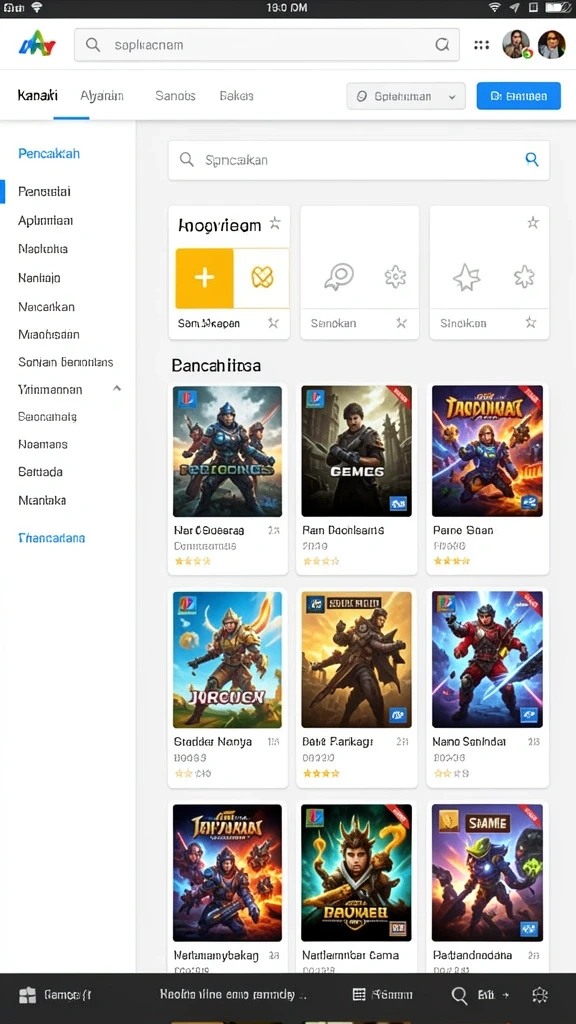This screenshot has height=1024, width=576.
Task: Click the blue button in the top bar
Action: (519, 96)
